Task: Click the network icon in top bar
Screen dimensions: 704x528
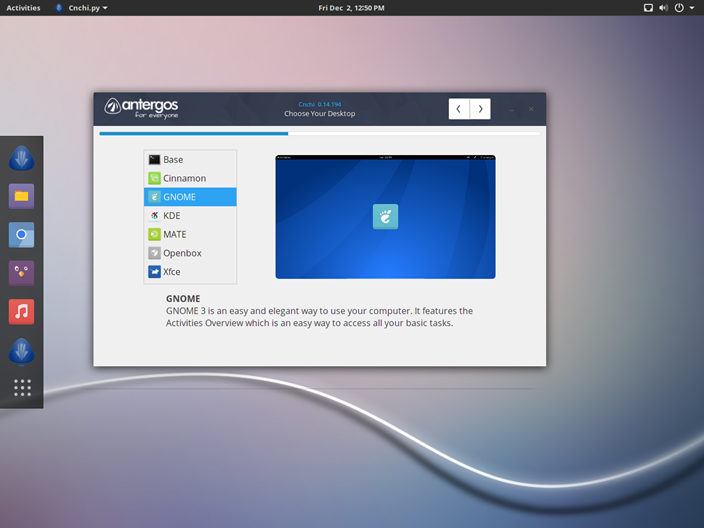Action: (648, 8)
